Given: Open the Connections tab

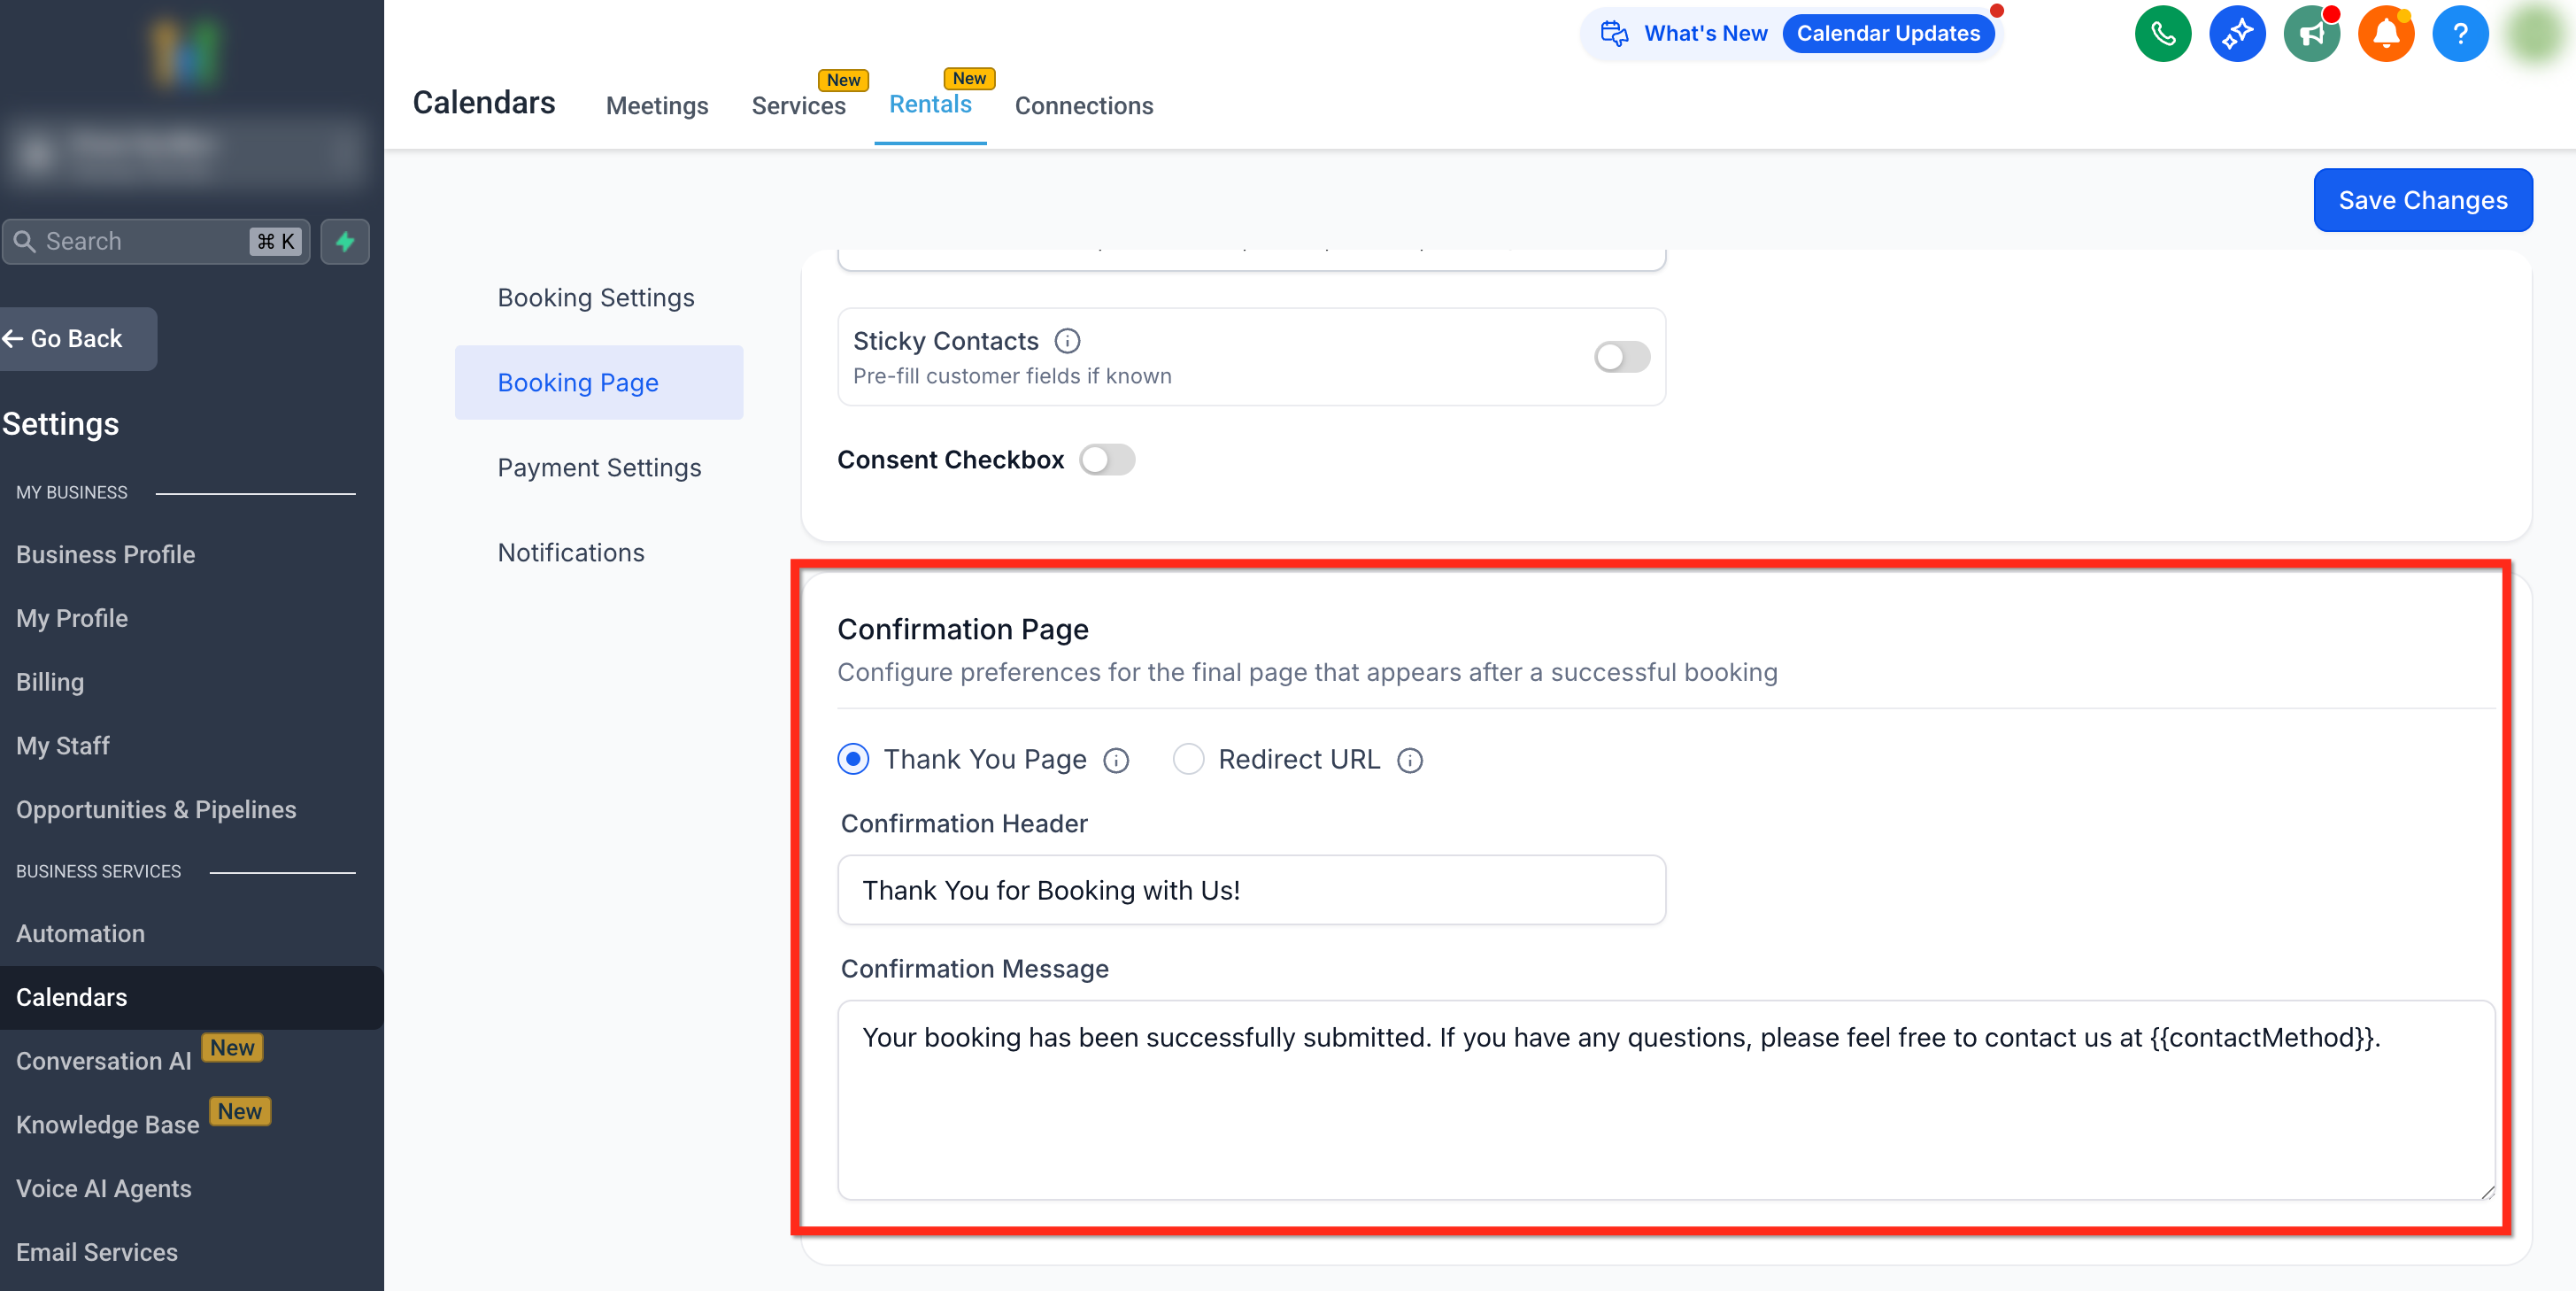Looking at the screenshot, I should click(x=1083, y=105).
